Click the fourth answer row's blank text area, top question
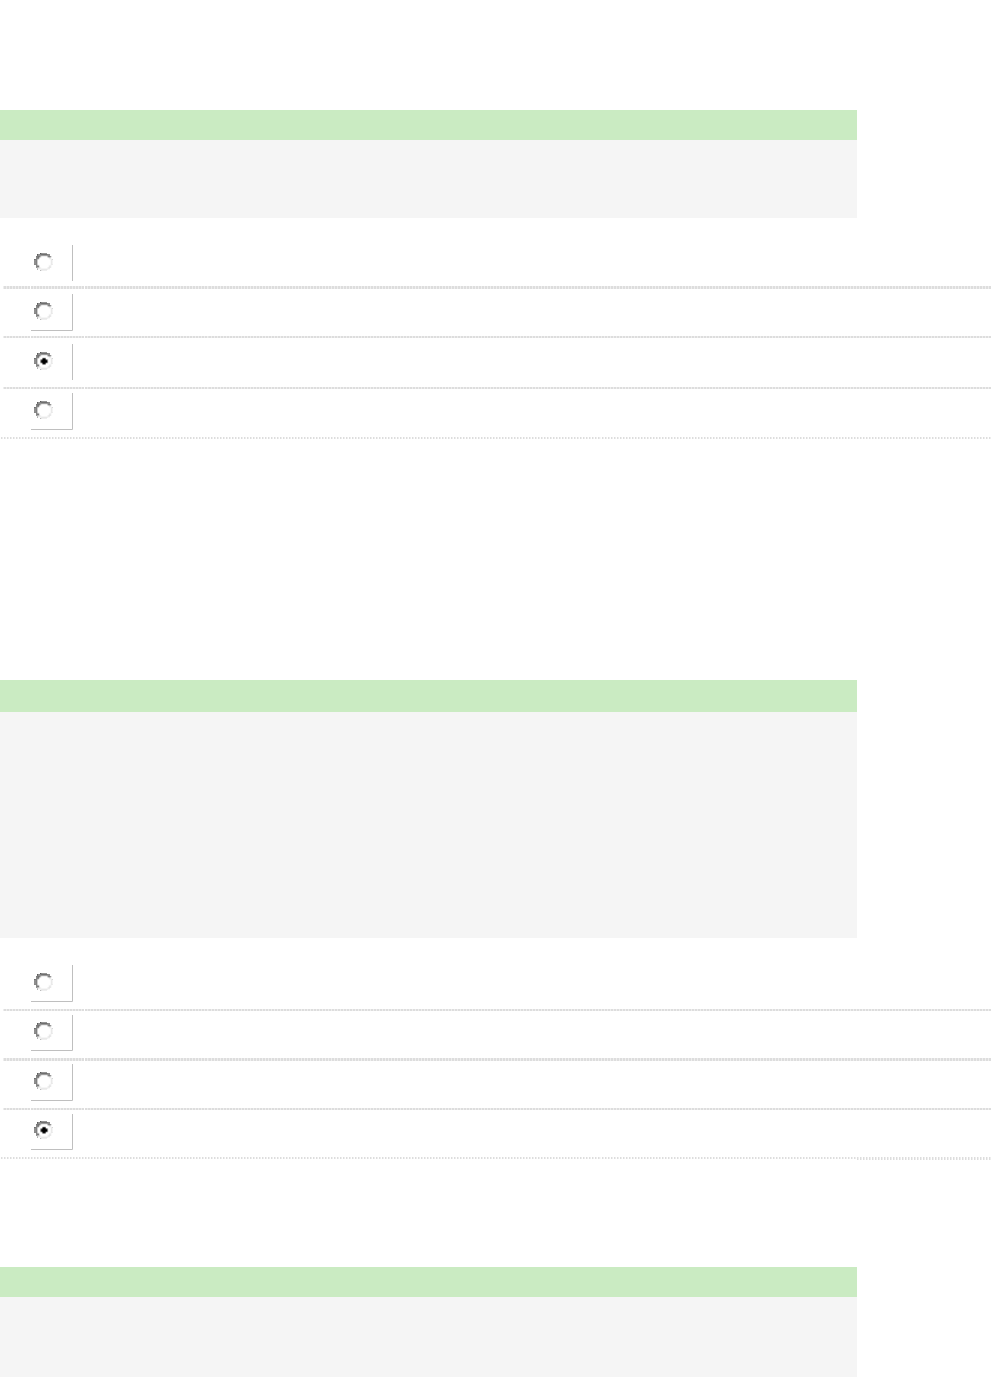Image resolution: width=993 pixels, height=1377 pixels. pos(530,411)
